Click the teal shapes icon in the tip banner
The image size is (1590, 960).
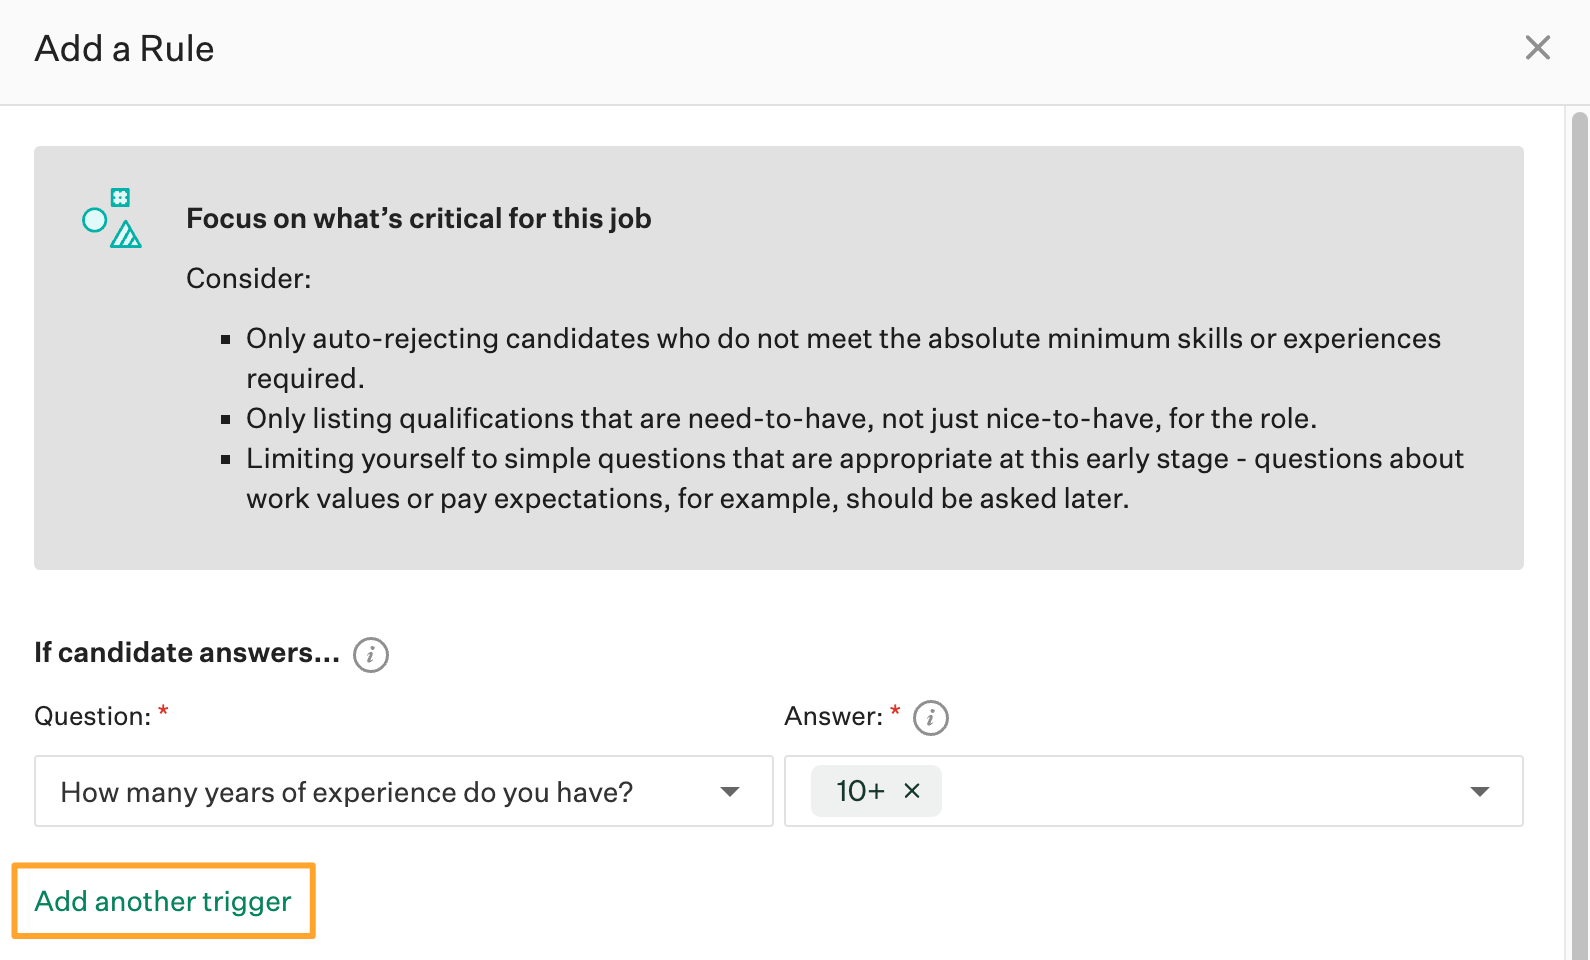click(x=112, y=218)
